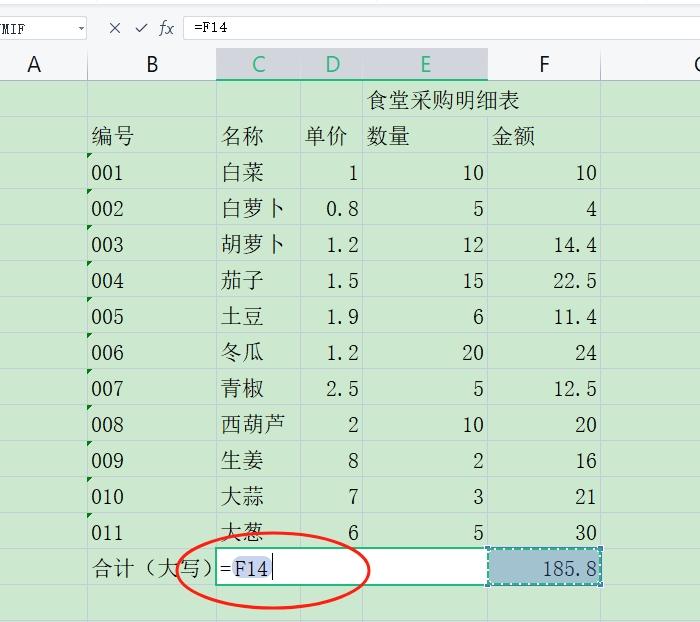Click the 冬瓜 name cell
The width and height of the screenshot is (700, 622).
click(x=258, y=352)
